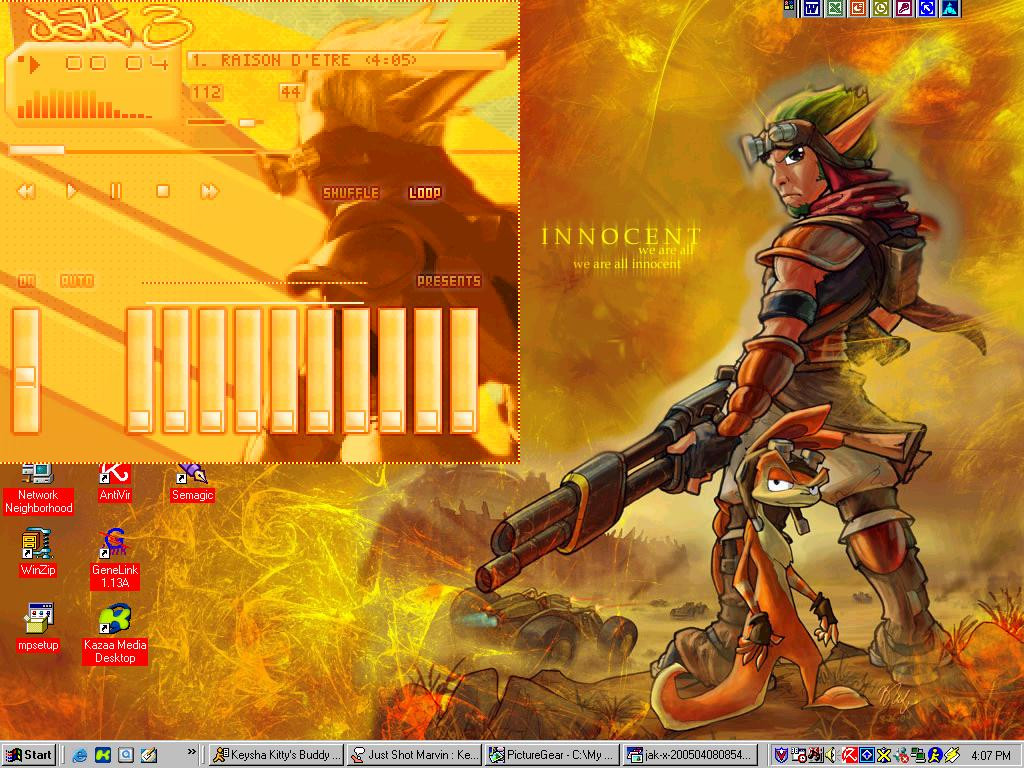This screenshot has height=768, width=1024.
Task: Toggle the equalizer ON switch
Action: [x=27, y=281]
